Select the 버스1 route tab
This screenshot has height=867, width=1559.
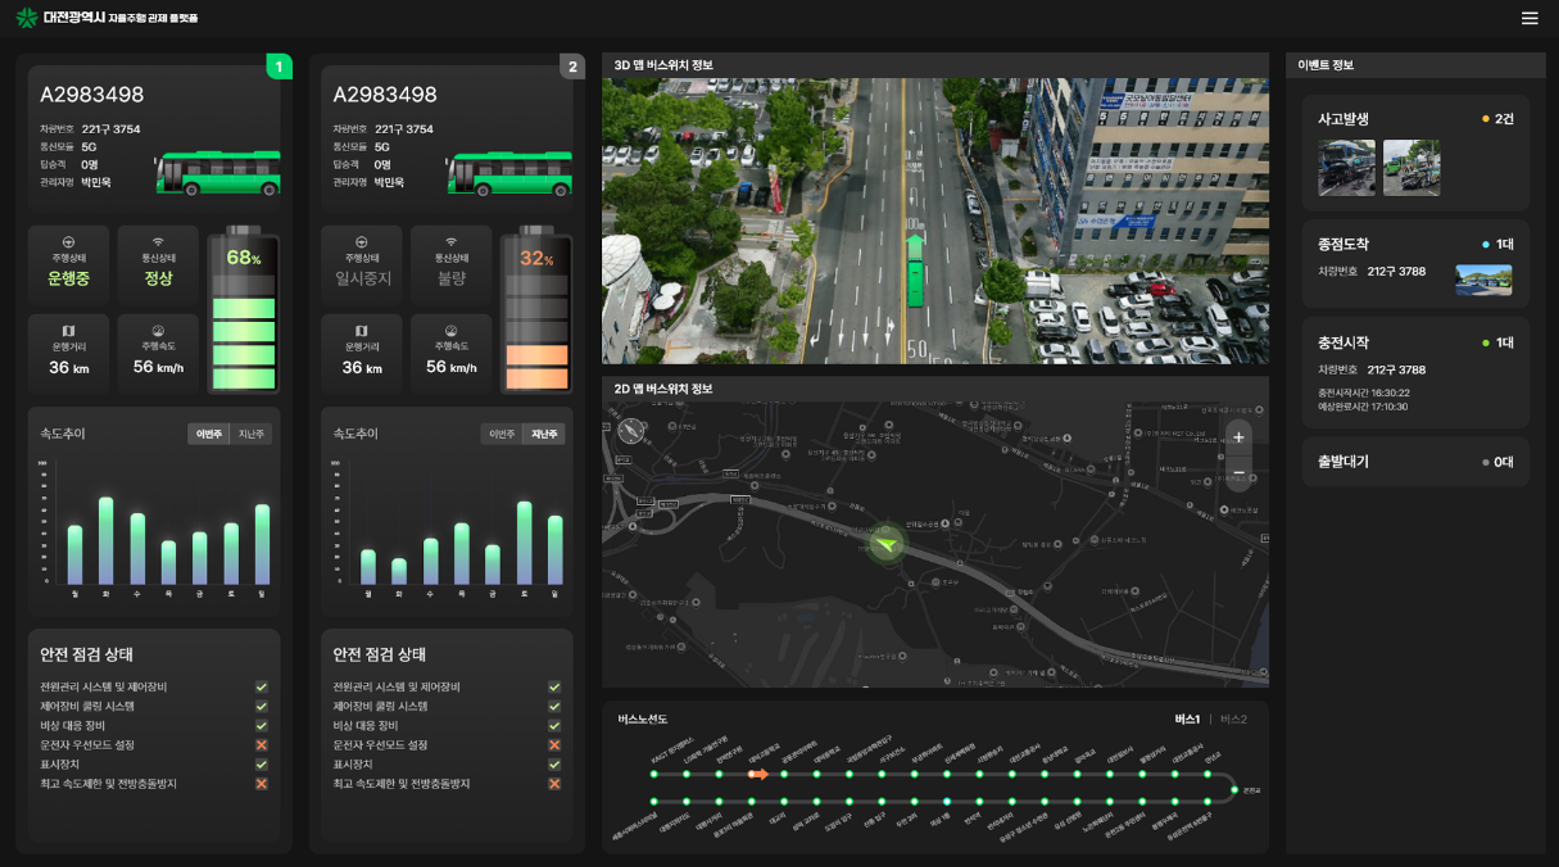pyautogui.click(x=1187, y=719)
